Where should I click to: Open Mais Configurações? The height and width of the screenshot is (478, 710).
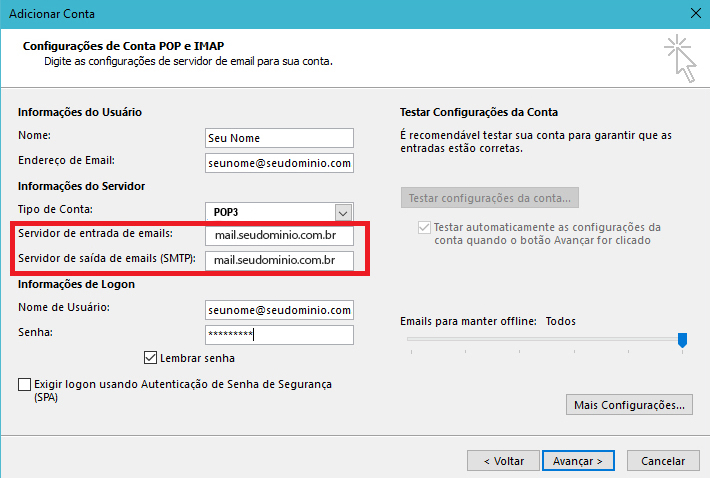click(628, 405)
